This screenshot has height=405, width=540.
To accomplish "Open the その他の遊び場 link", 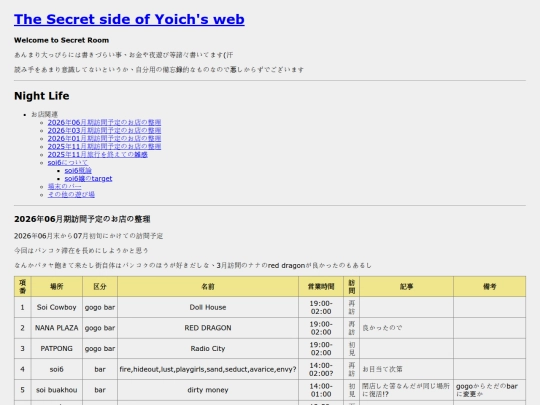I will click(x=71, y=195).
